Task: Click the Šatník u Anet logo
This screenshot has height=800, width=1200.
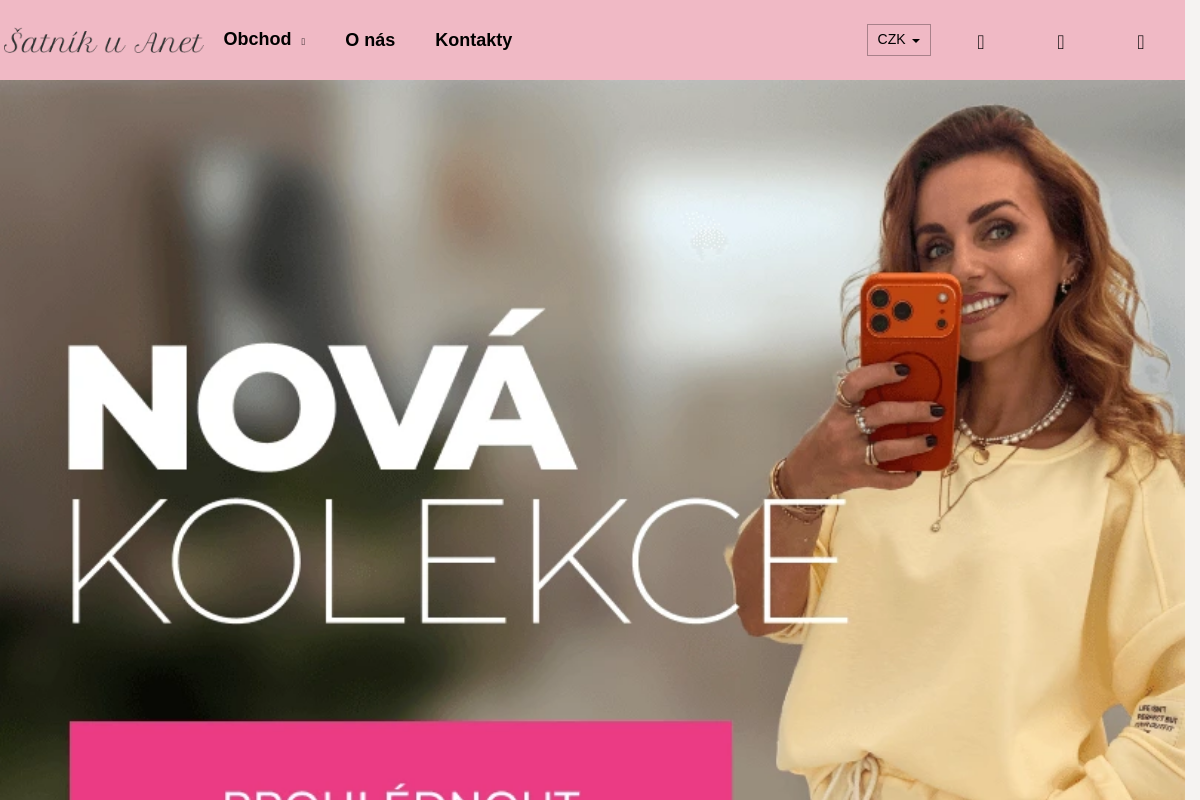Action: point(103,41)
